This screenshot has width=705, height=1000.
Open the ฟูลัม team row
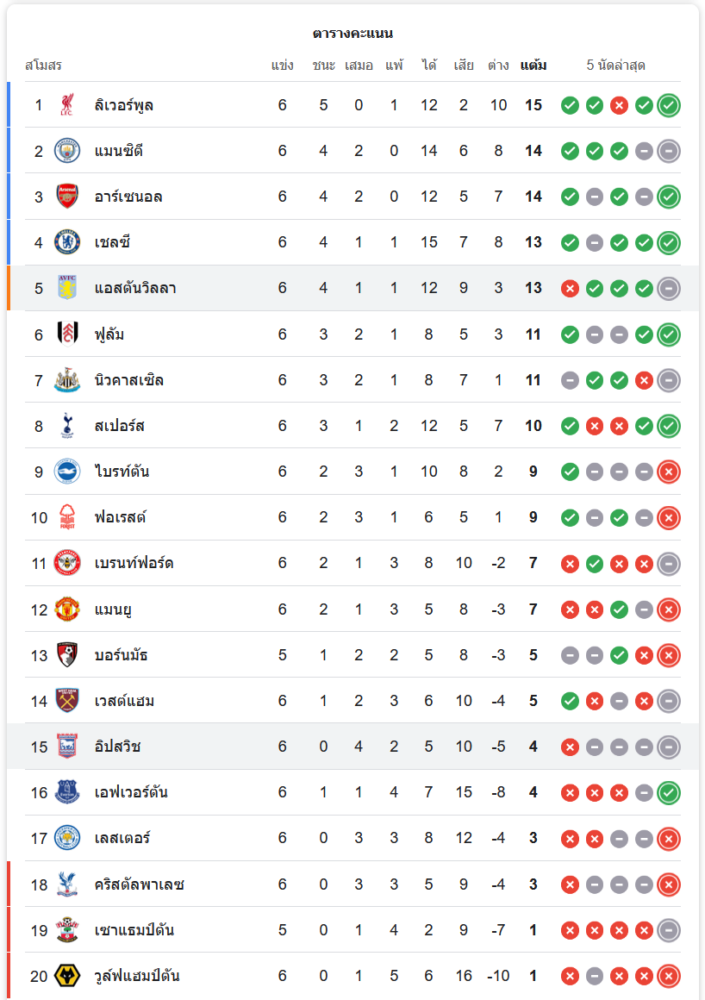tap(110, 334)
